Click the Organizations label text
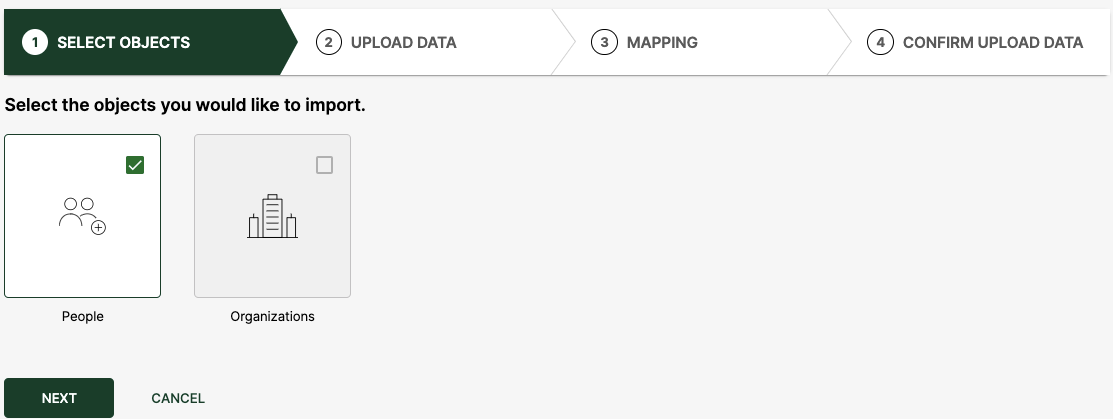Viewport: 1113px width, 419px height. tap(272, 317)
